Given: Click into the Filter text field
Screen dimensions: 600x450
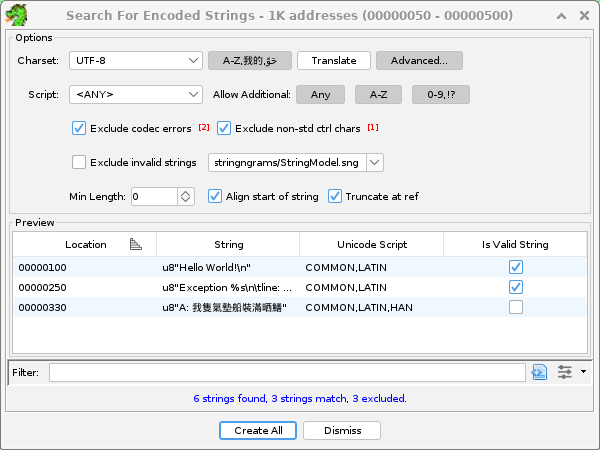Looking at the screenshot, I should coord(287,372).
